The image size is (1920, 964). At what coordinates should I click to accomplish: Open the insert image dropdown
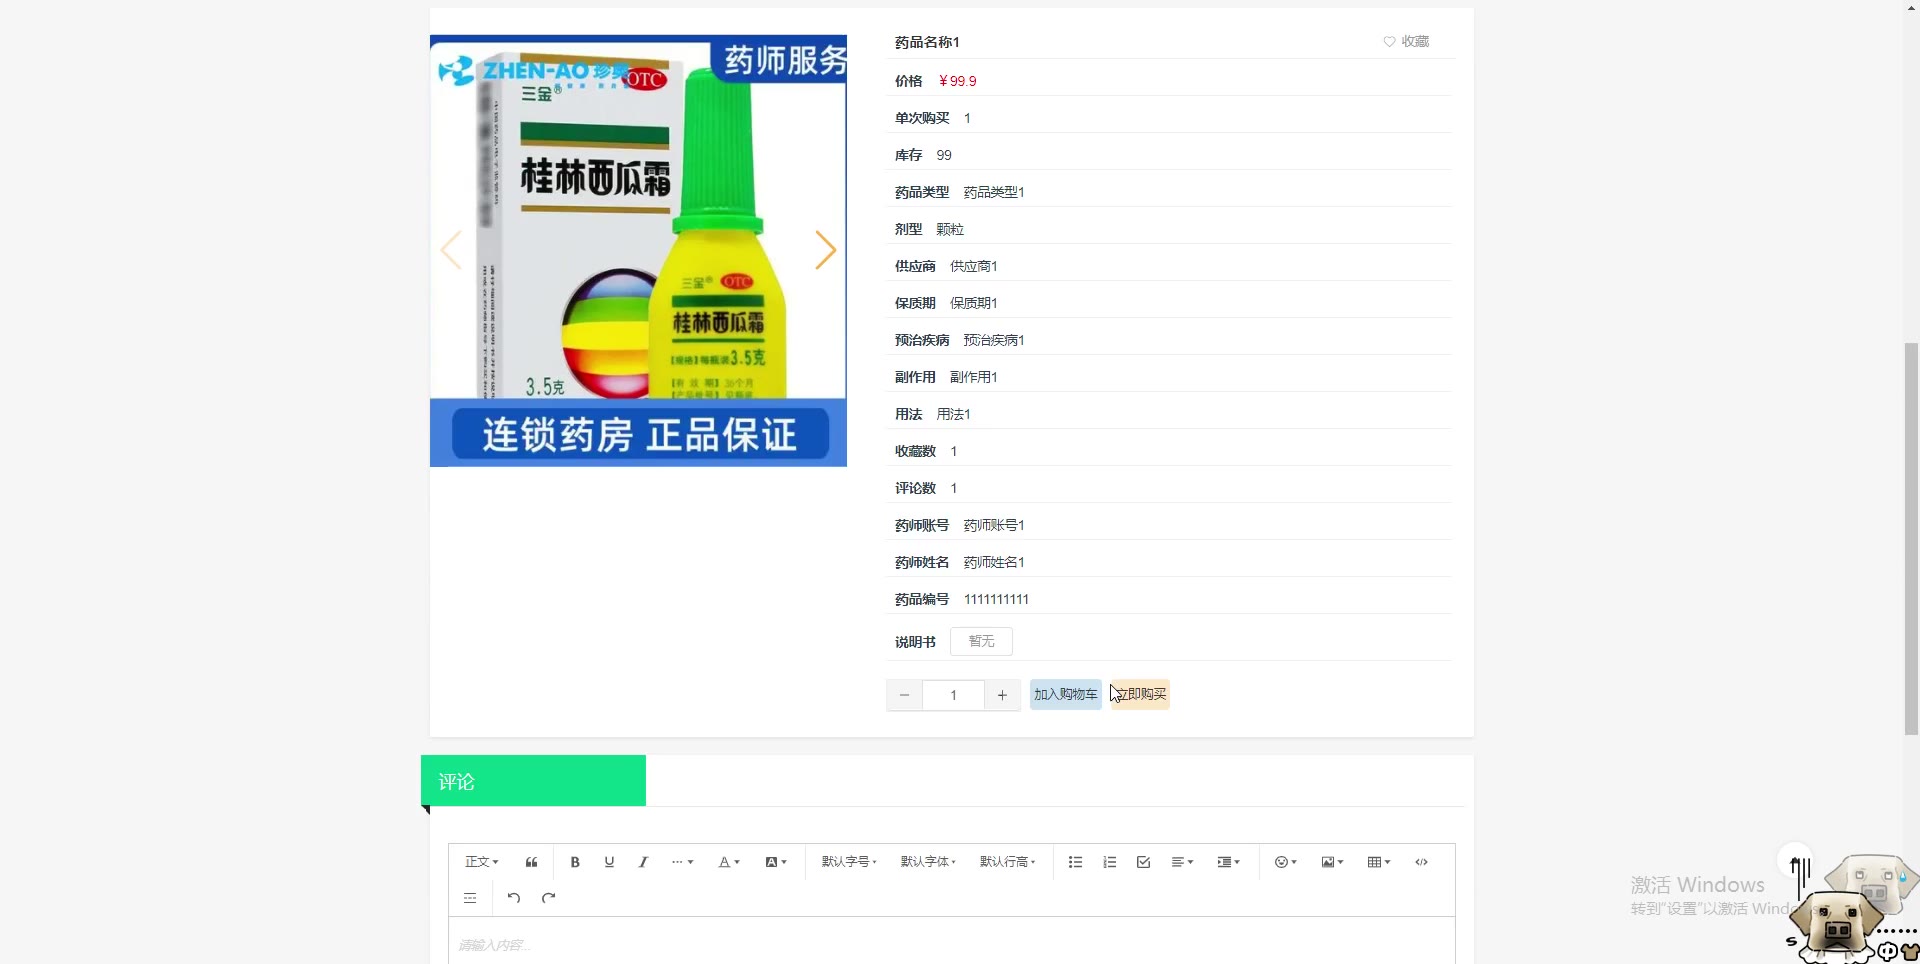[x=1332, y=862]
